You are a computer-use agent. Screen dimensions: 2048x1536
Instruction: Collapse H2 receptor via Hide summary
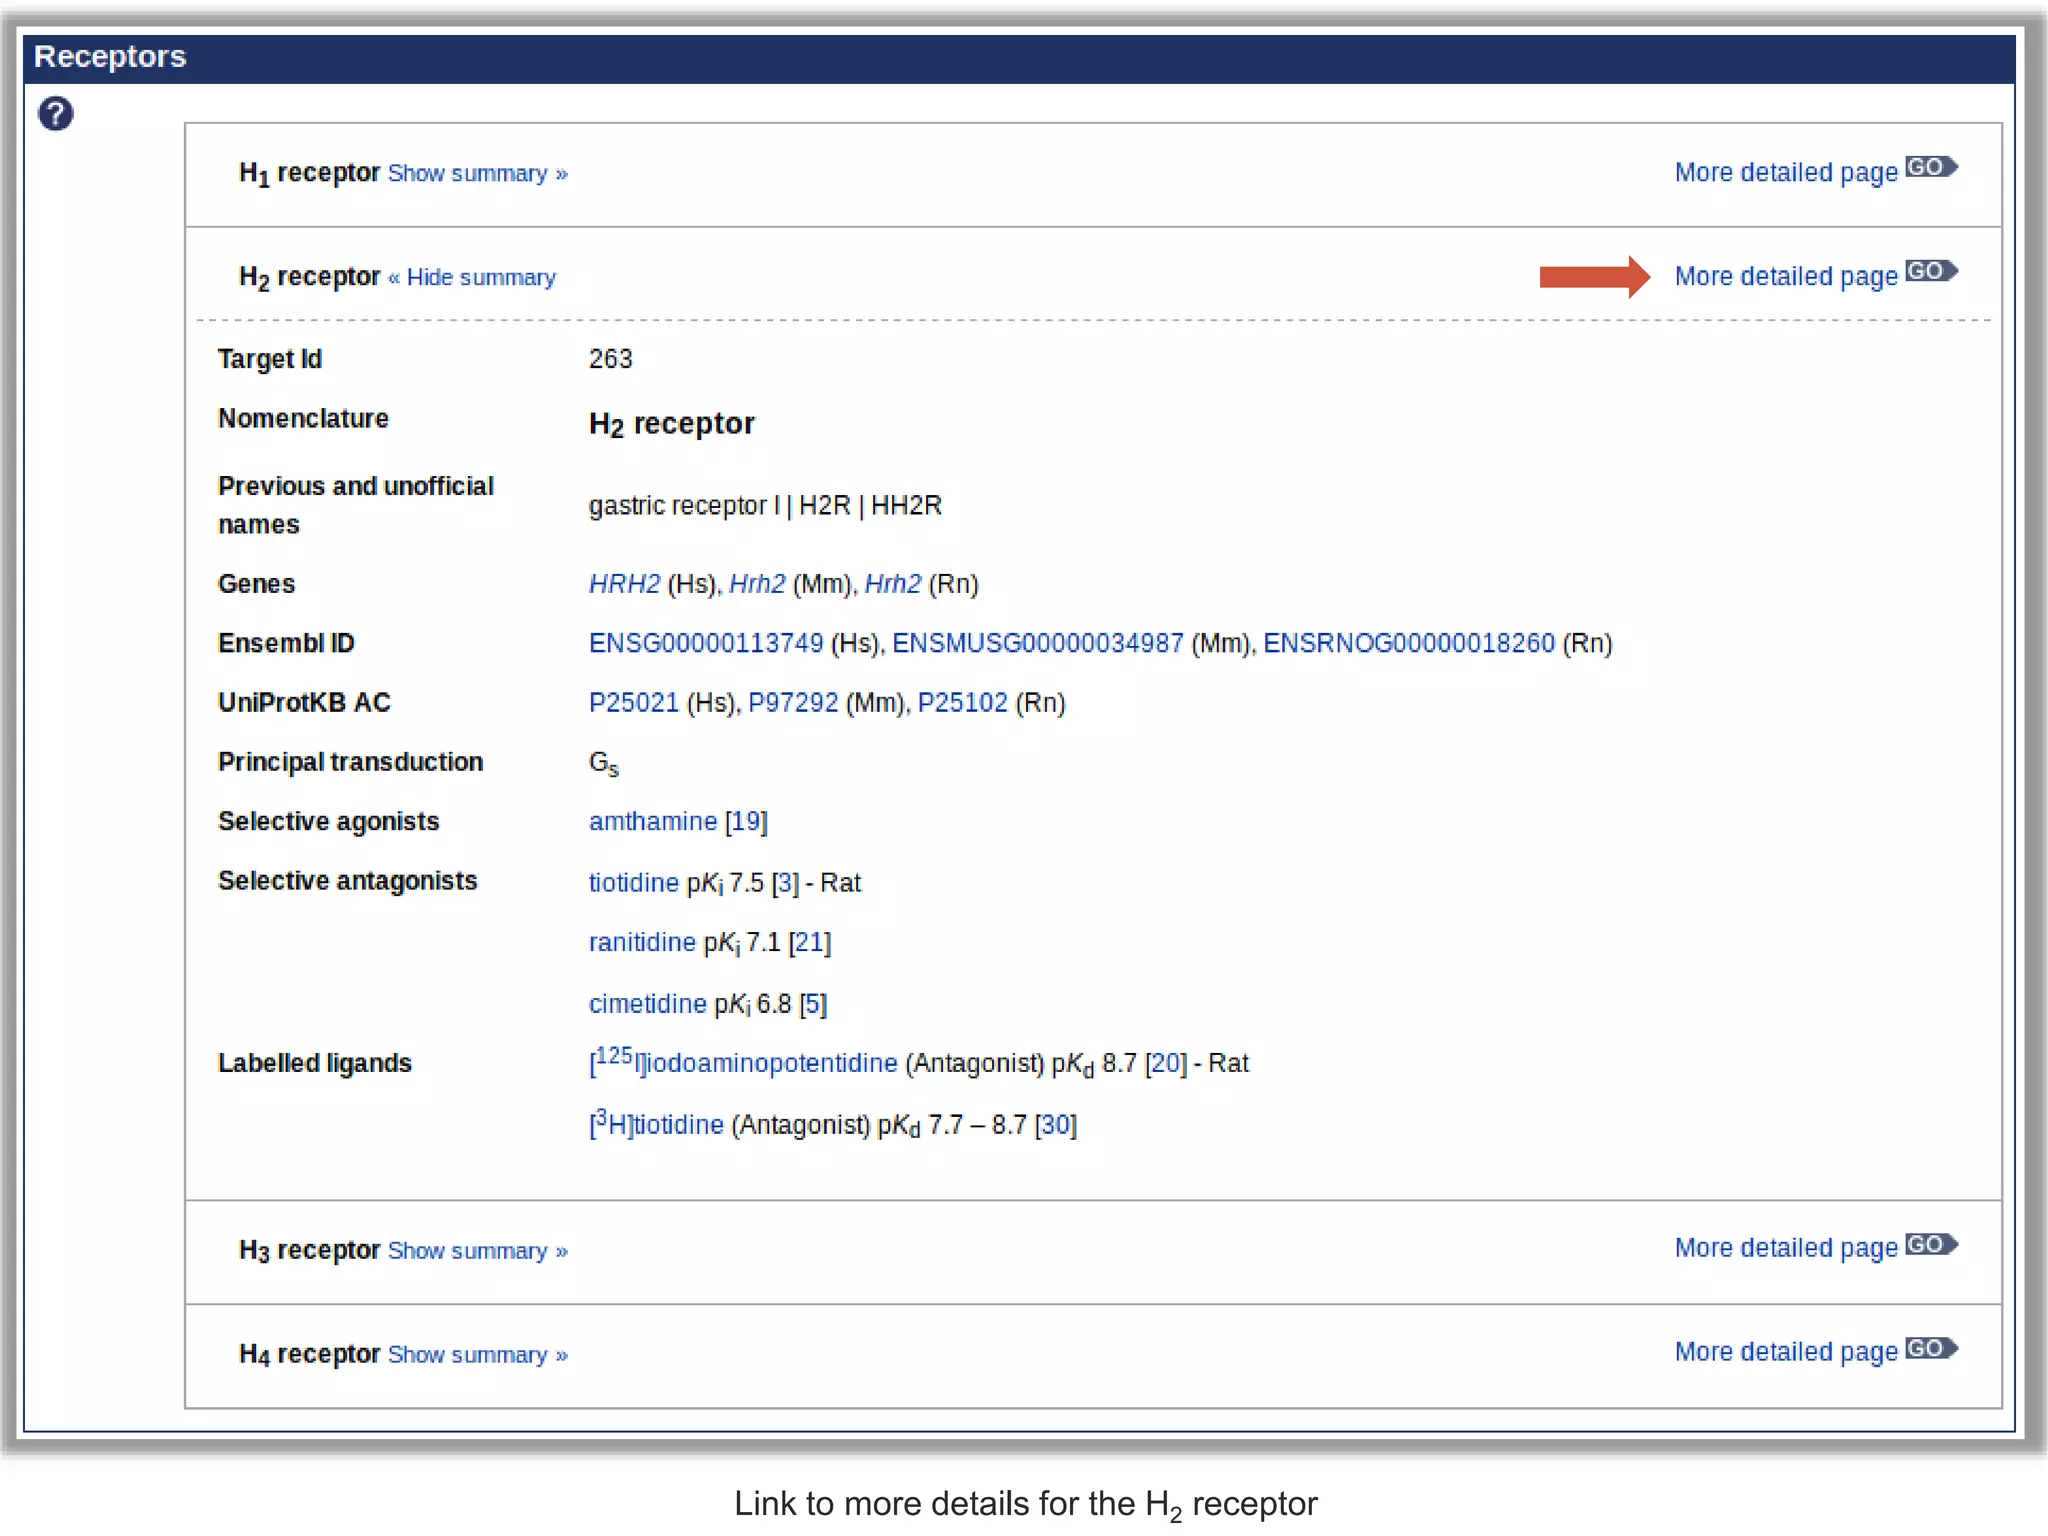tap(472, 278)
